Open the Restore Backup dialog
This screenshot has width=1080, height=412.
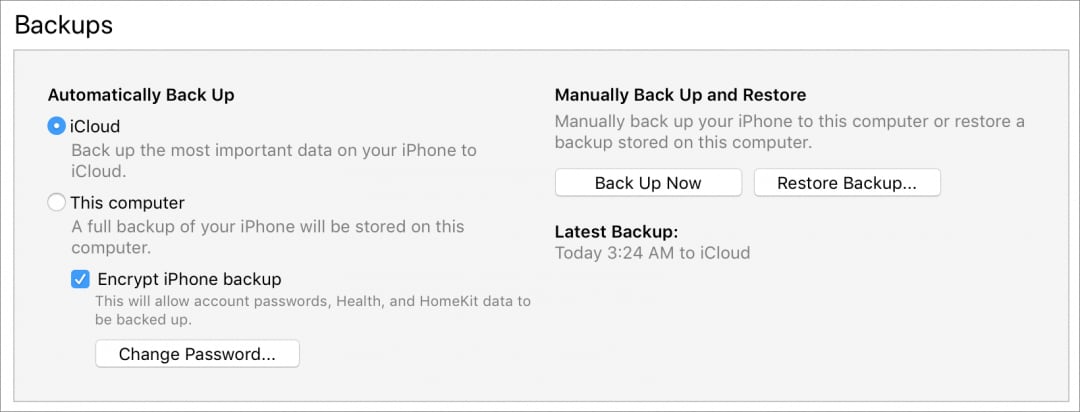click(846, 183)
